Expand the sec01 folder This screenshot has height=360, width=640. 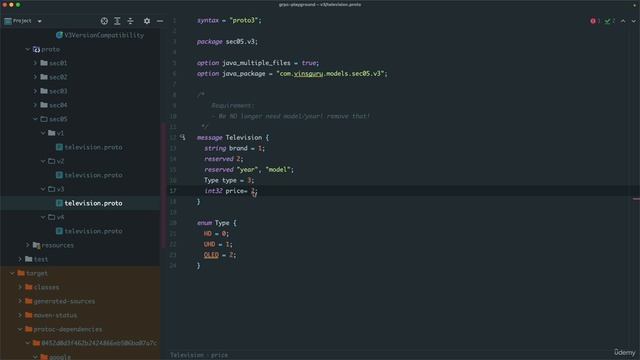coord(35,63)
